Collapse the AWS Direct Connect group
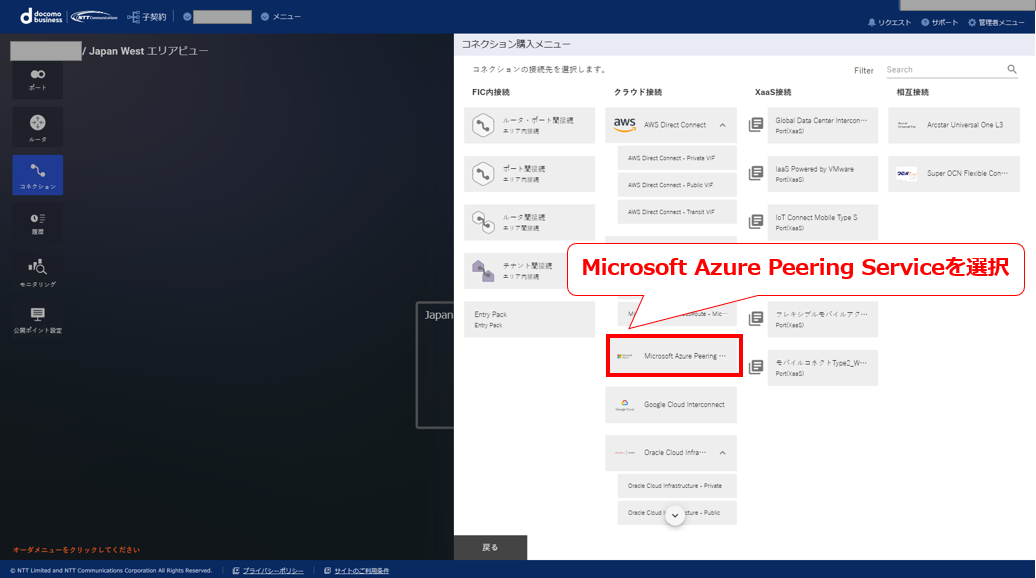This screenshot has width=1036, height=578. pyautogui.click(x=723, y=125)
